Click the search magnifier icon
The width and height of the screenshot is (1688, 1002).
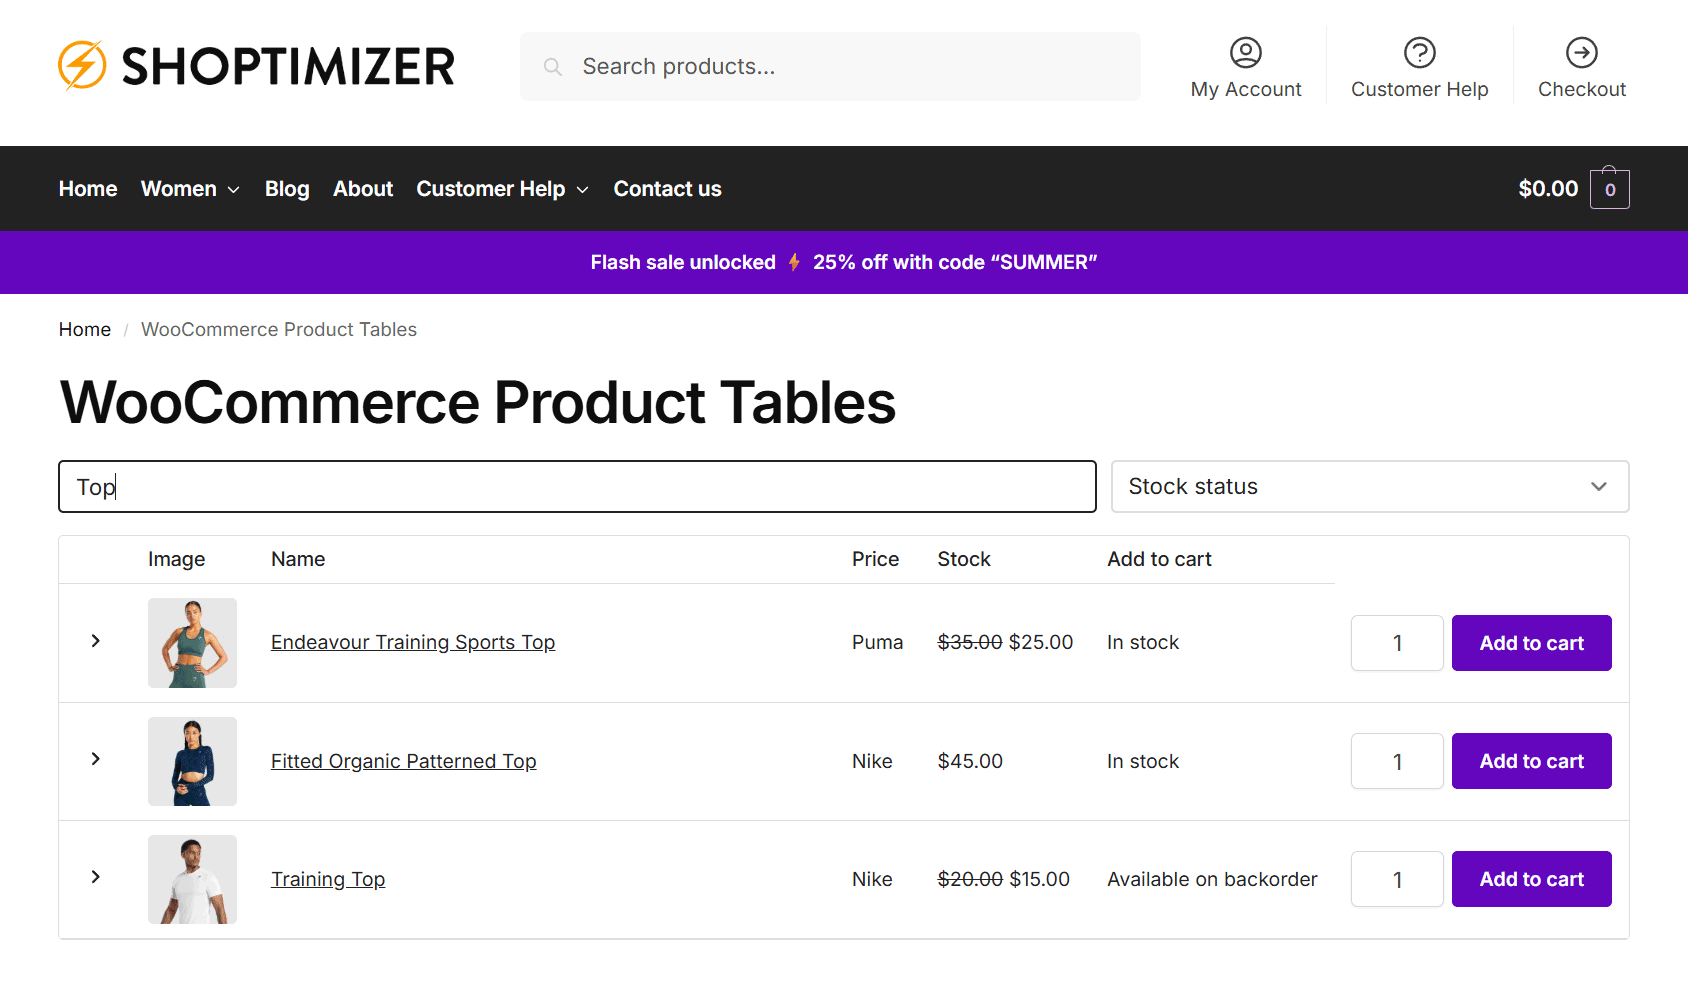tap(553, 66)
